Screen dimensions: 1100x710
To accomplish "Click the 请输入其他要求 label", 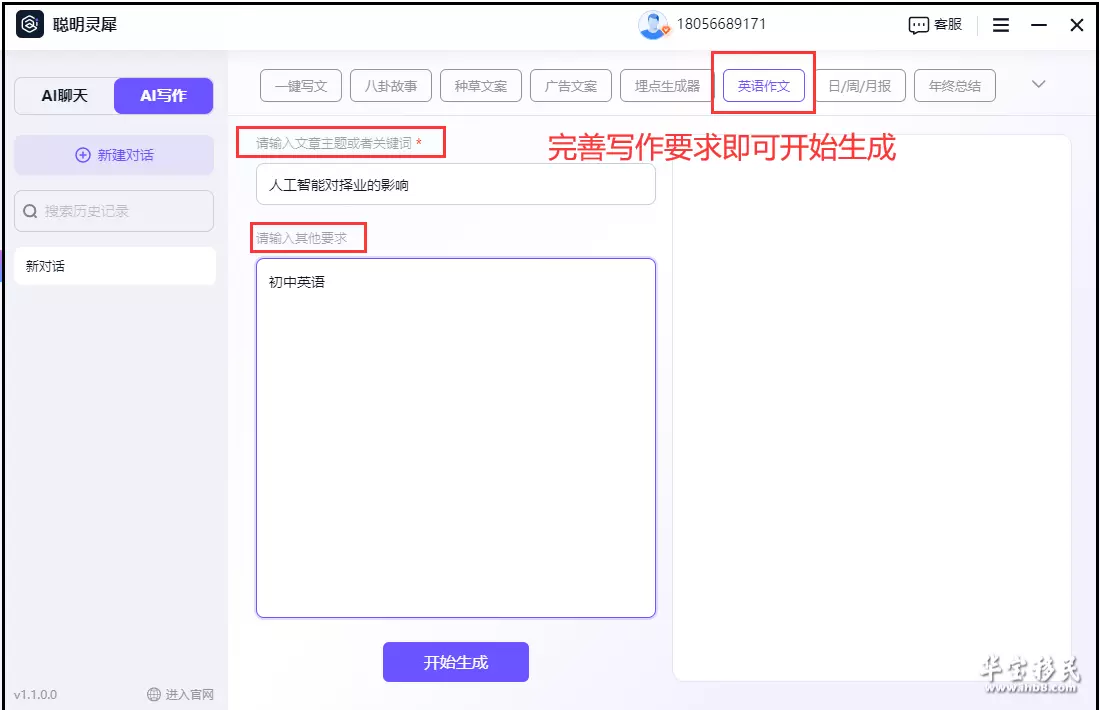I will [x=302, y=239].
